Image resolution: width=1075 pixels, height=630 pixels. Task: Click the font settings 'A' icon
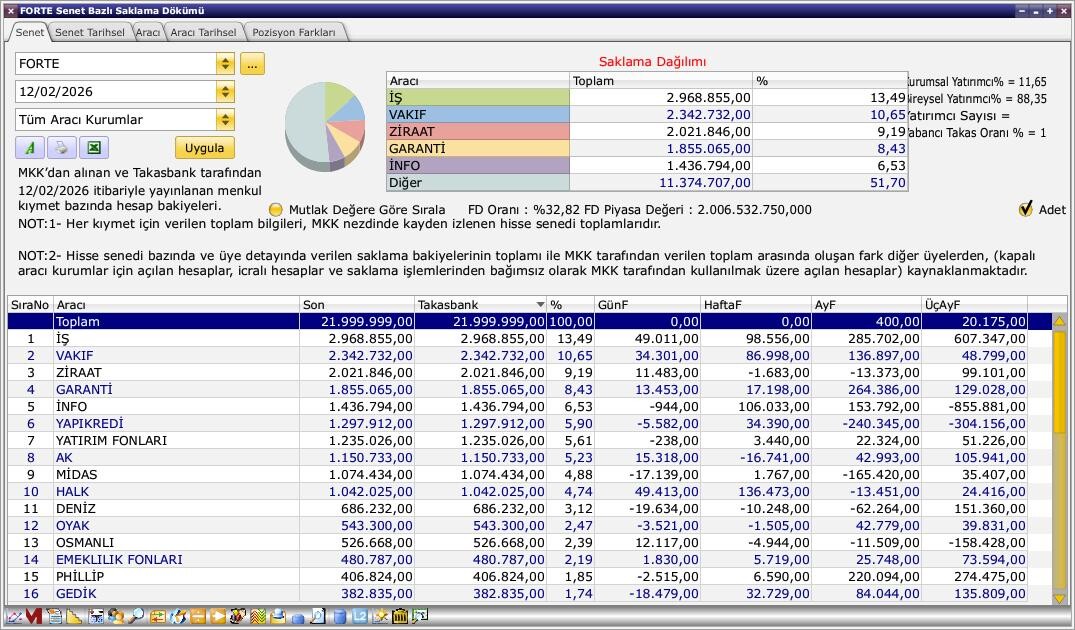[x=29, y=148]
